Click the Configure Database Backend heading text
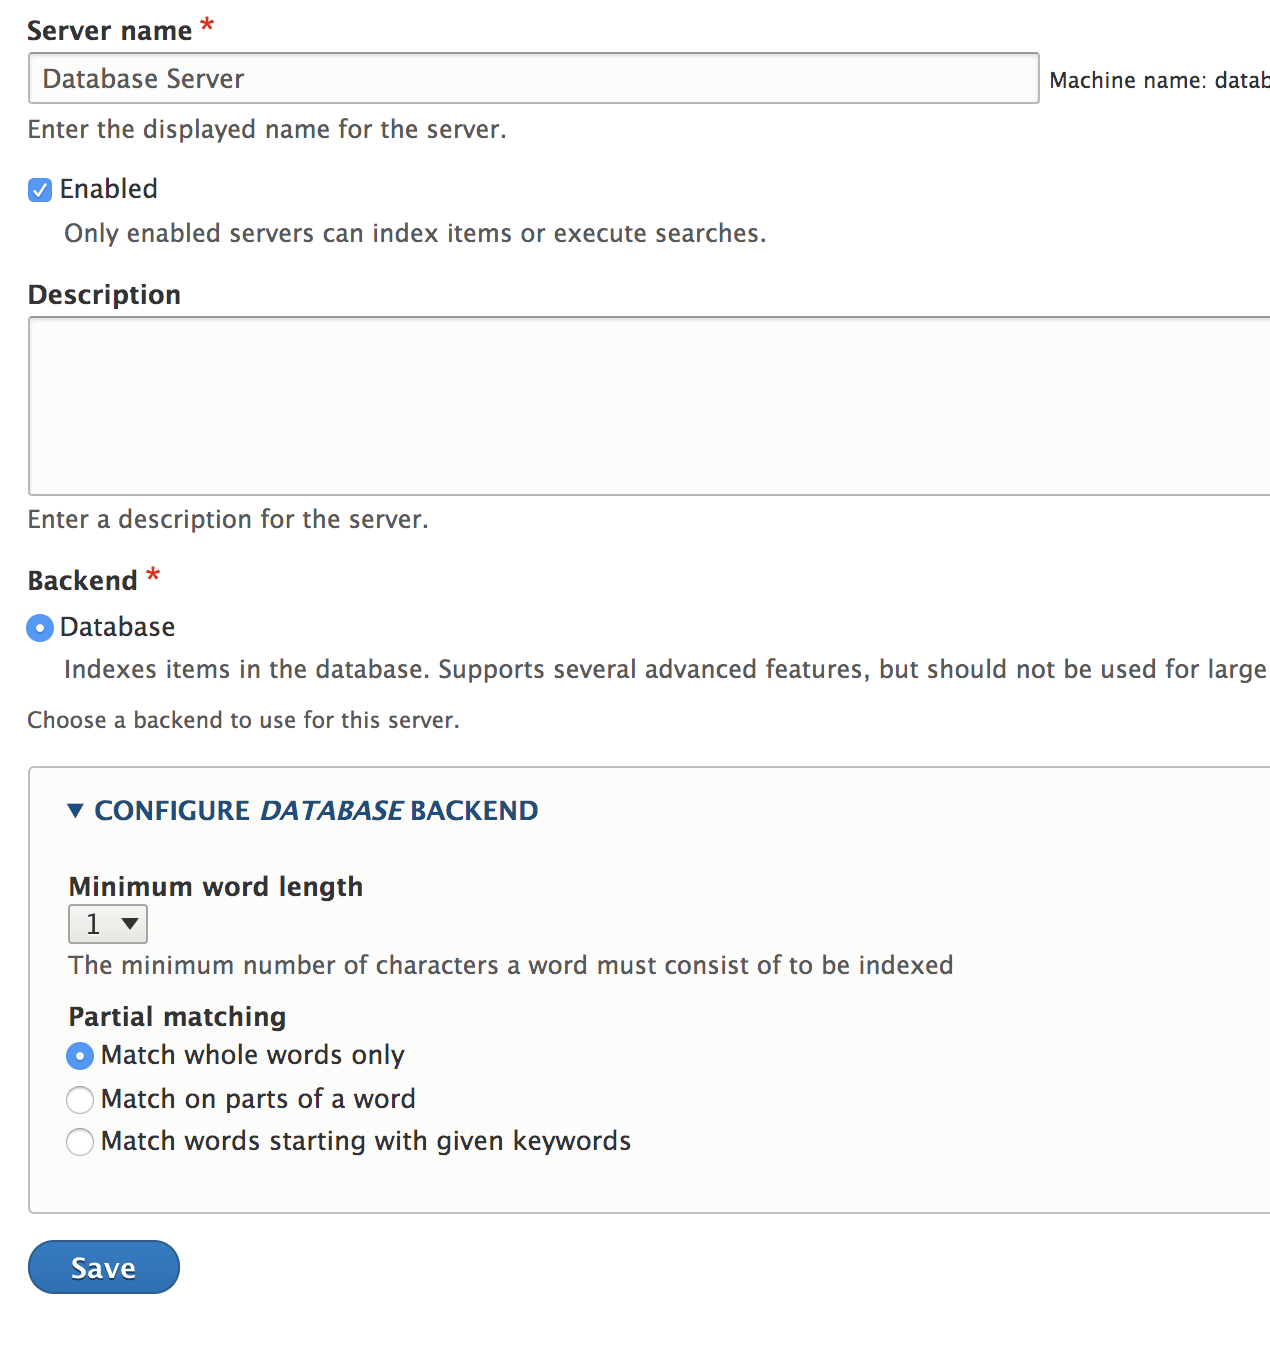 316,811
